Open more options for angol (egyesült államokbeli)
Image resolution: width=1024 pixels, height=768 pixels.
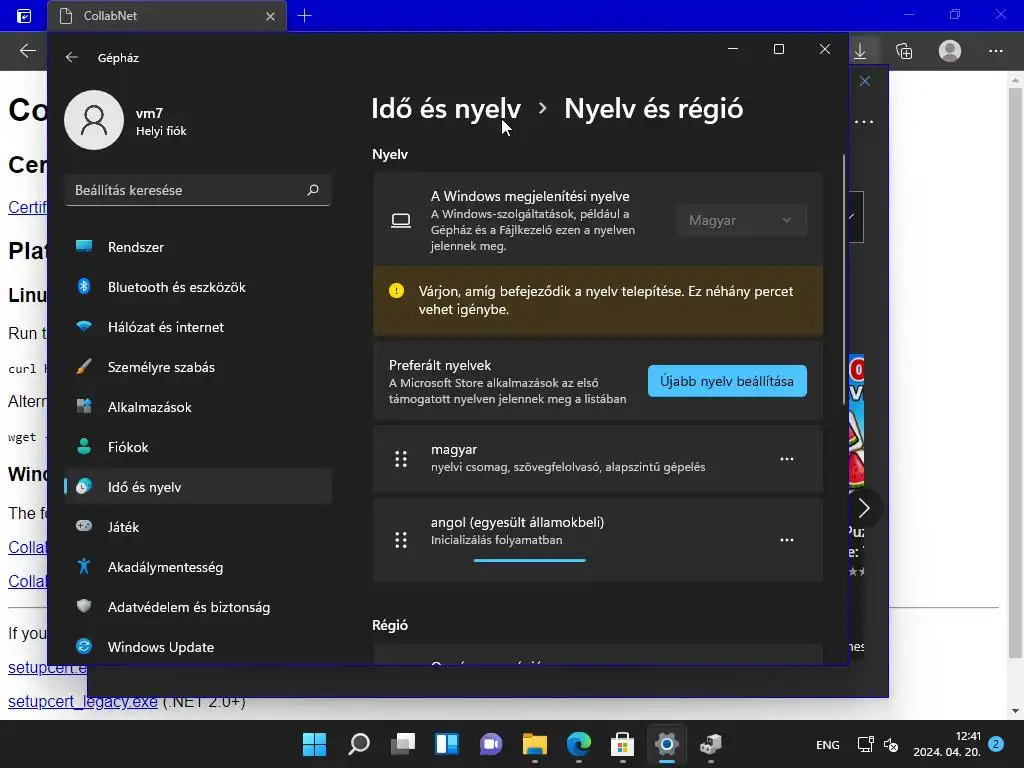[x=787, y=540]
